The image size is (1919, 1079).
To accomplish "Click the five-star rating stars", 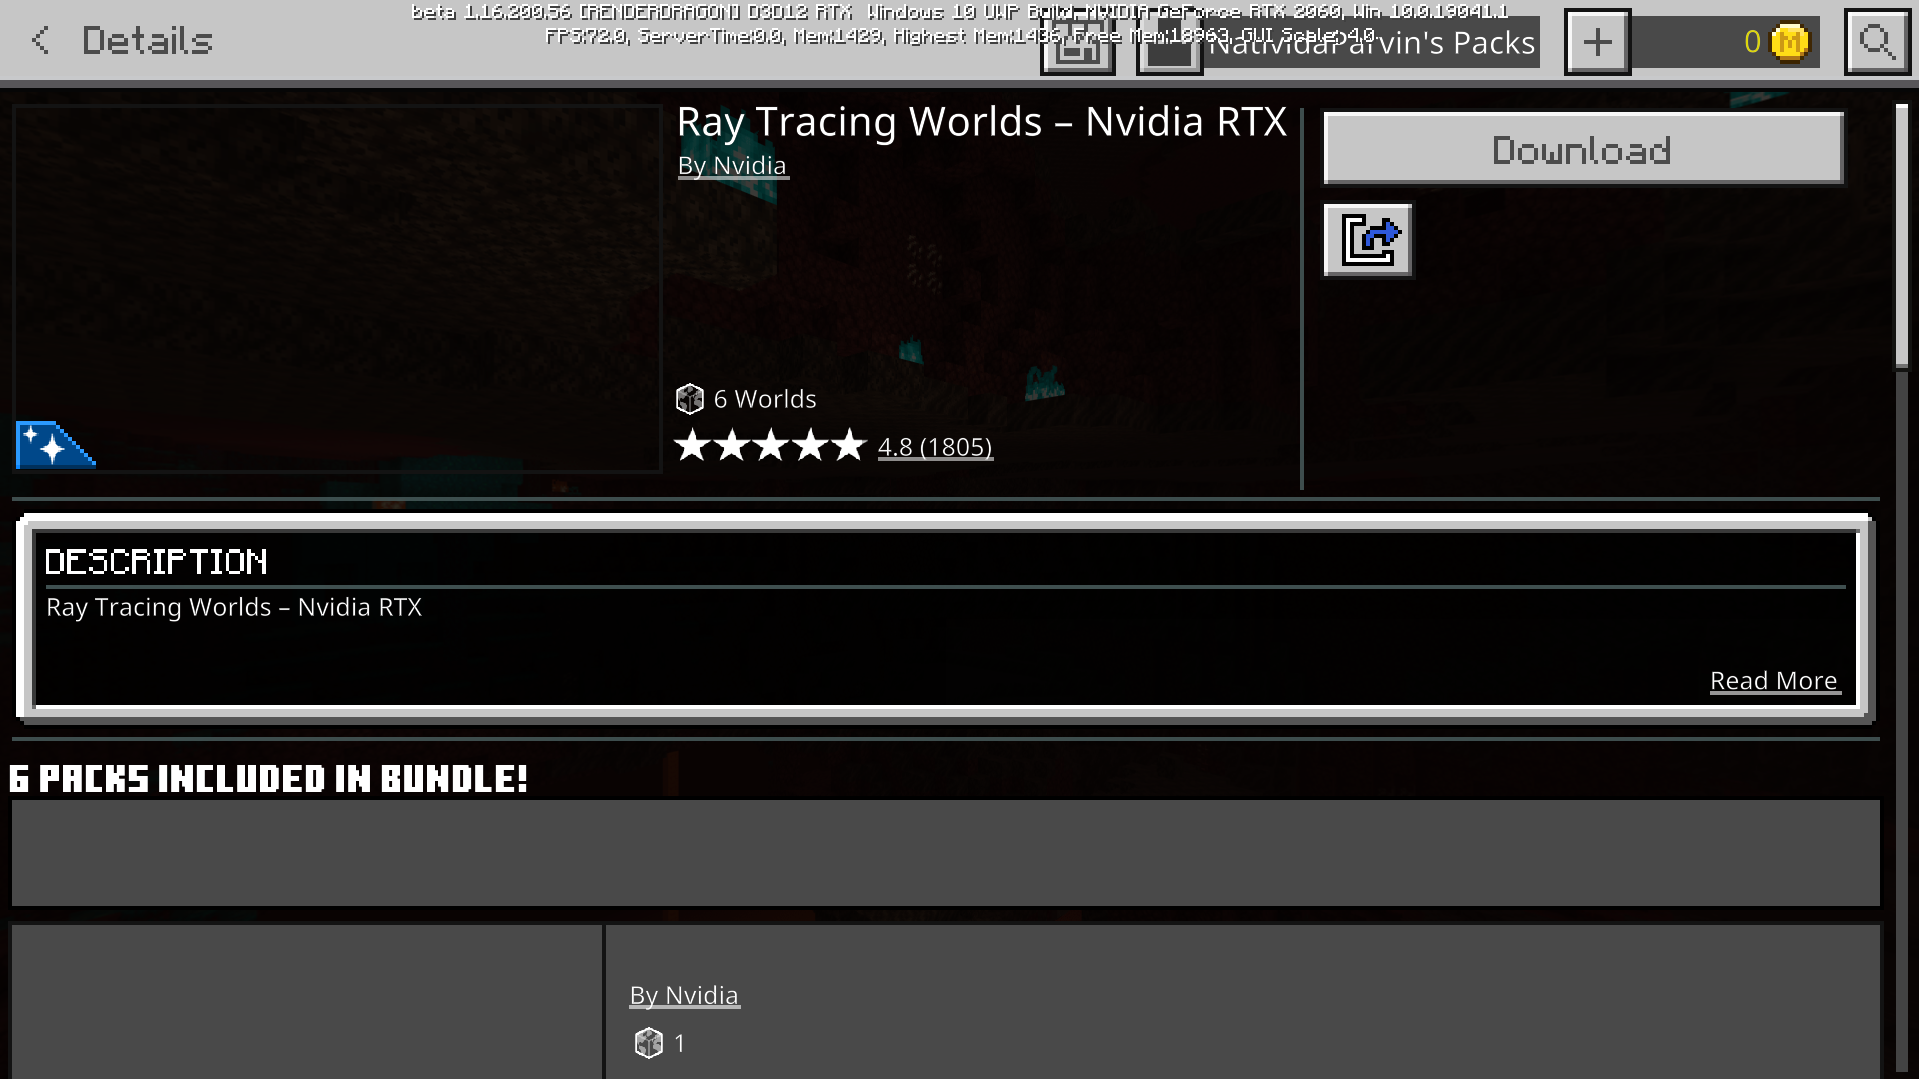I will (x=770, y=445).
